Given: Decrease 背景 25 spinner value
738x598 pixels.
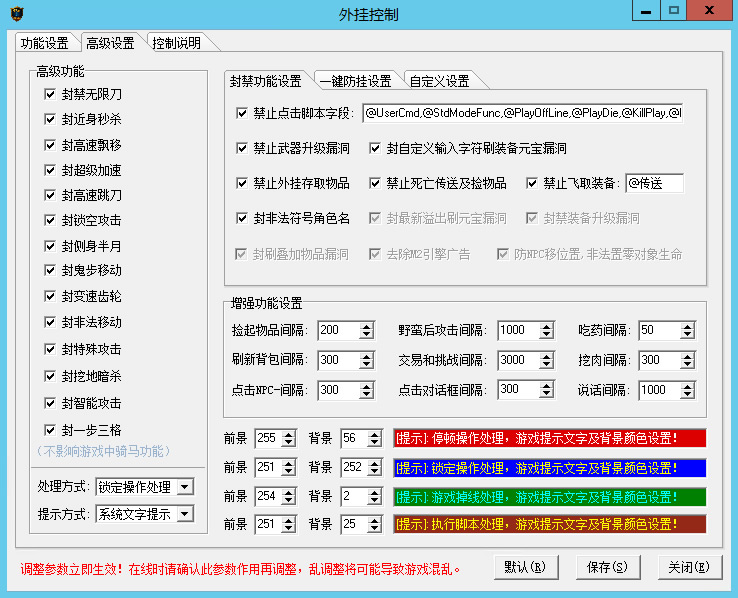Looking at the screenshot, I should coord(375,528).
